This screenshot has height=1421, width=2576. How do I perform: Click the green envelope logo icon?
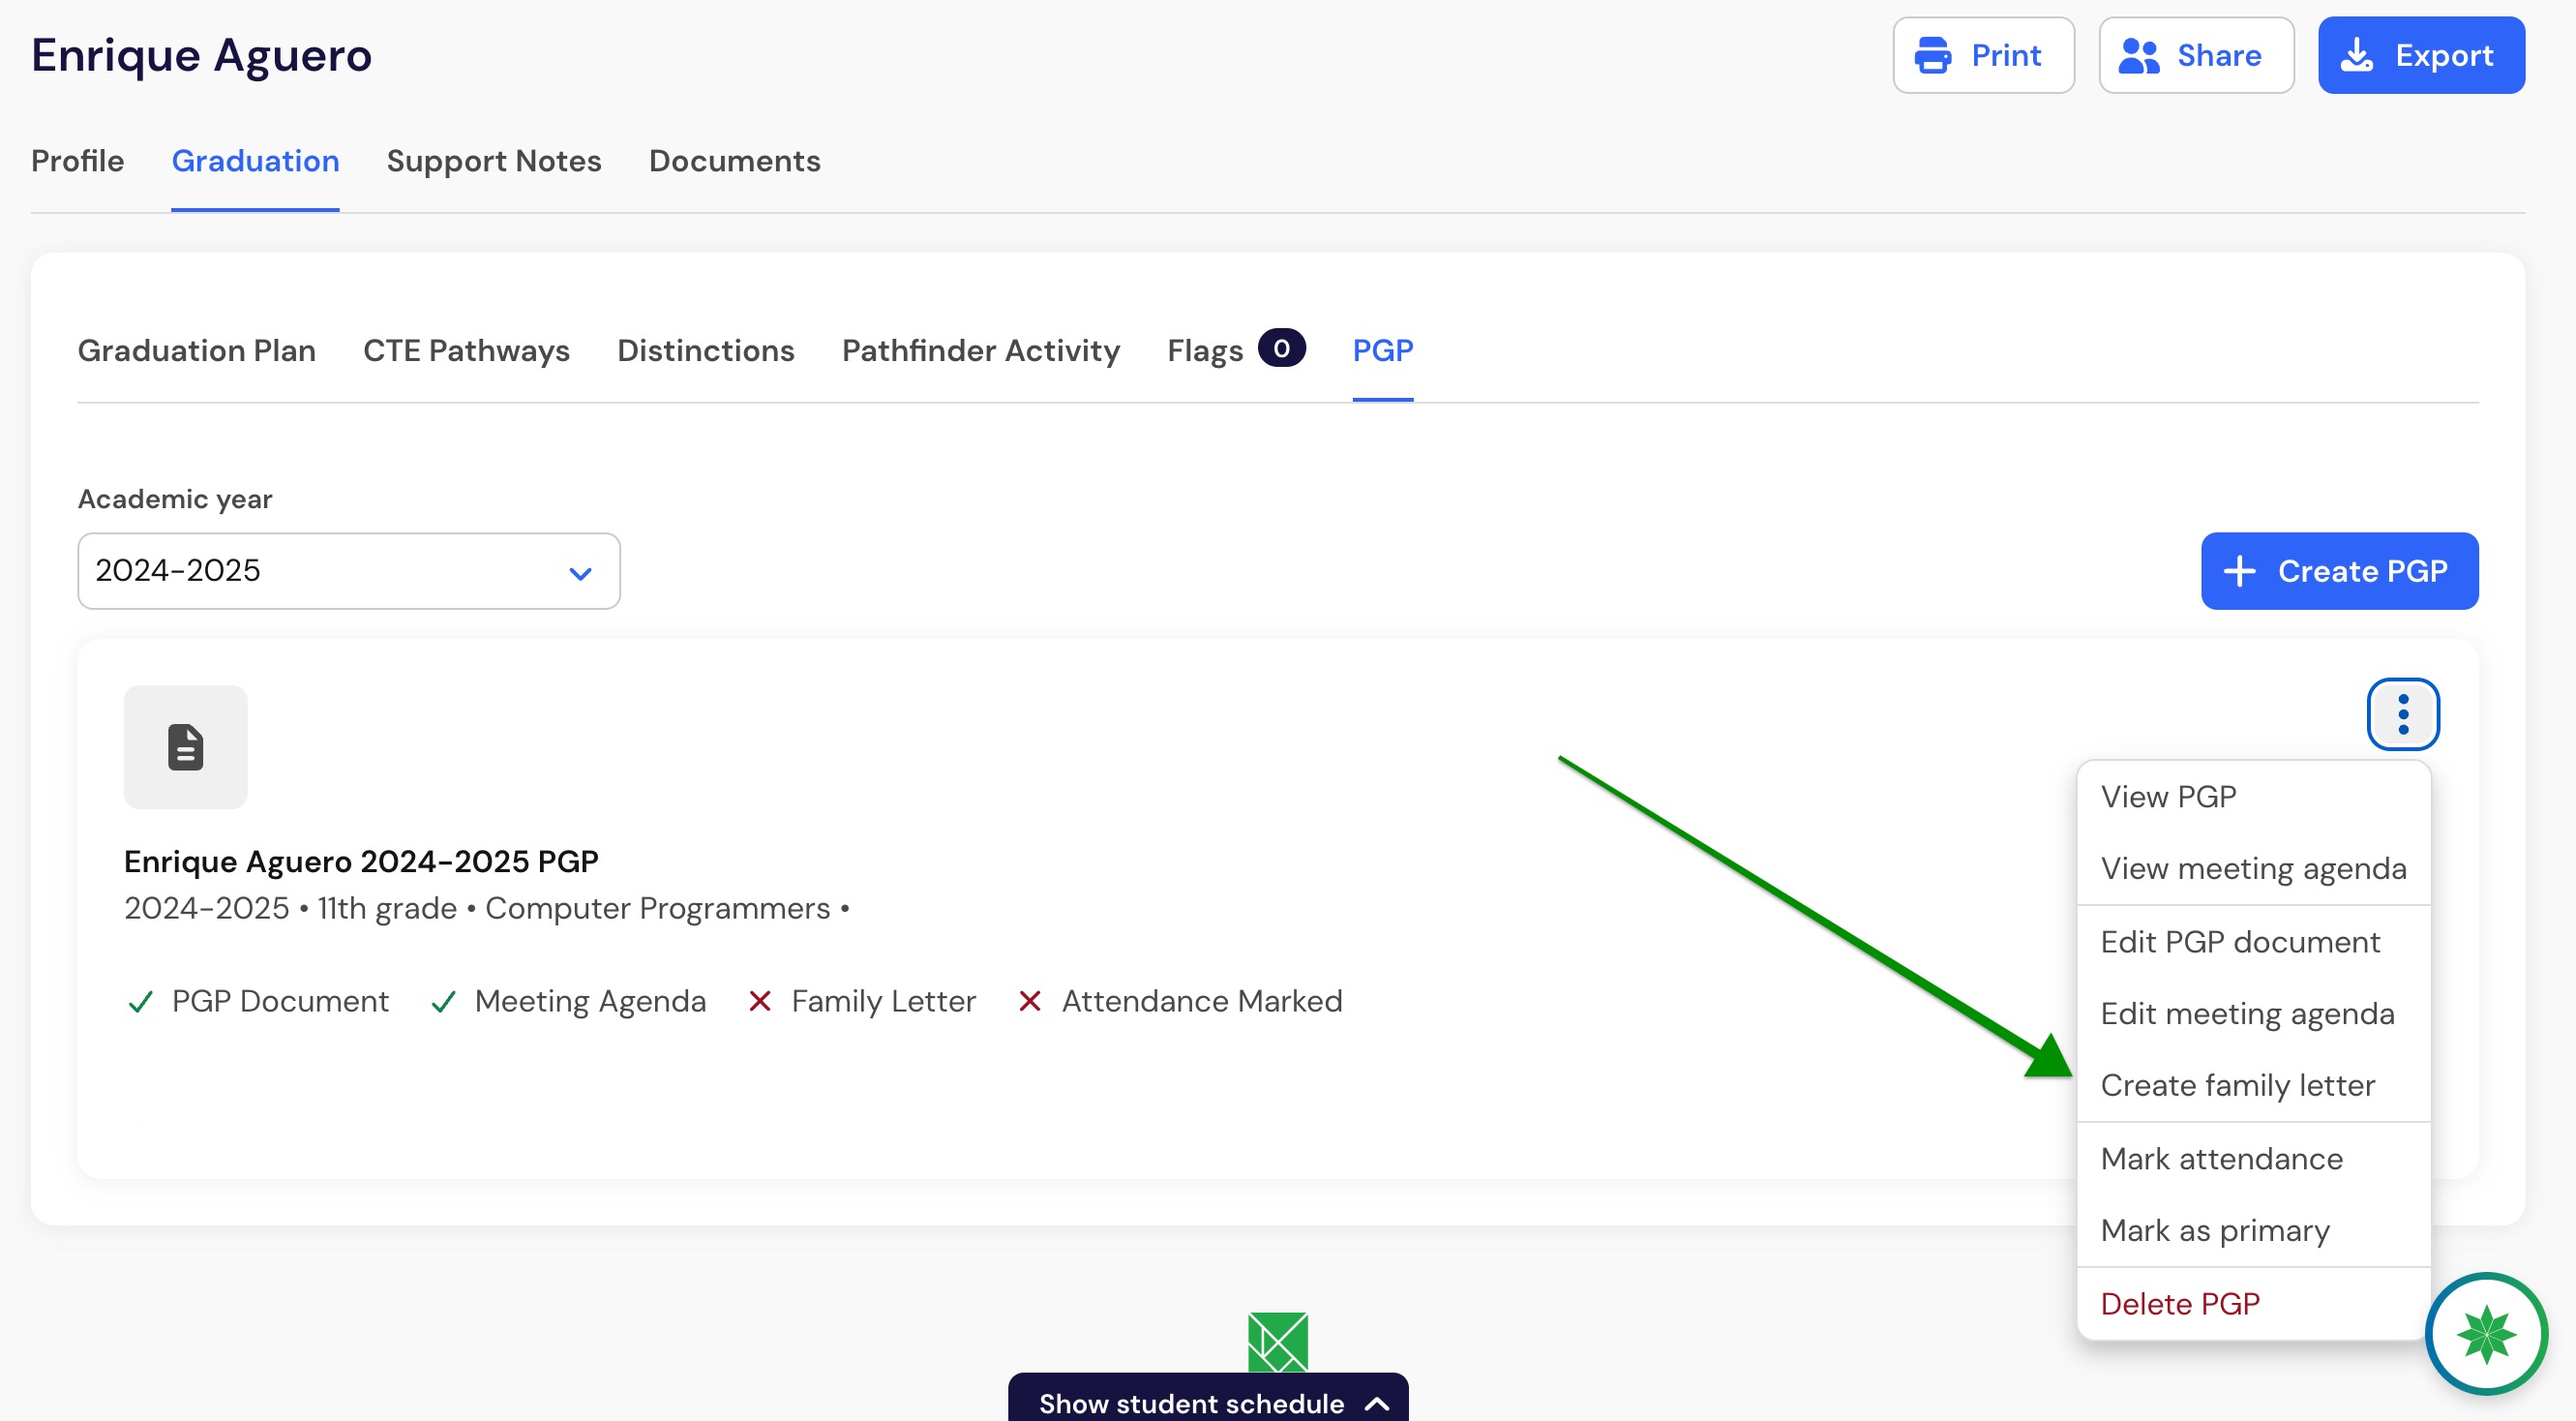pos(1277,1341)
